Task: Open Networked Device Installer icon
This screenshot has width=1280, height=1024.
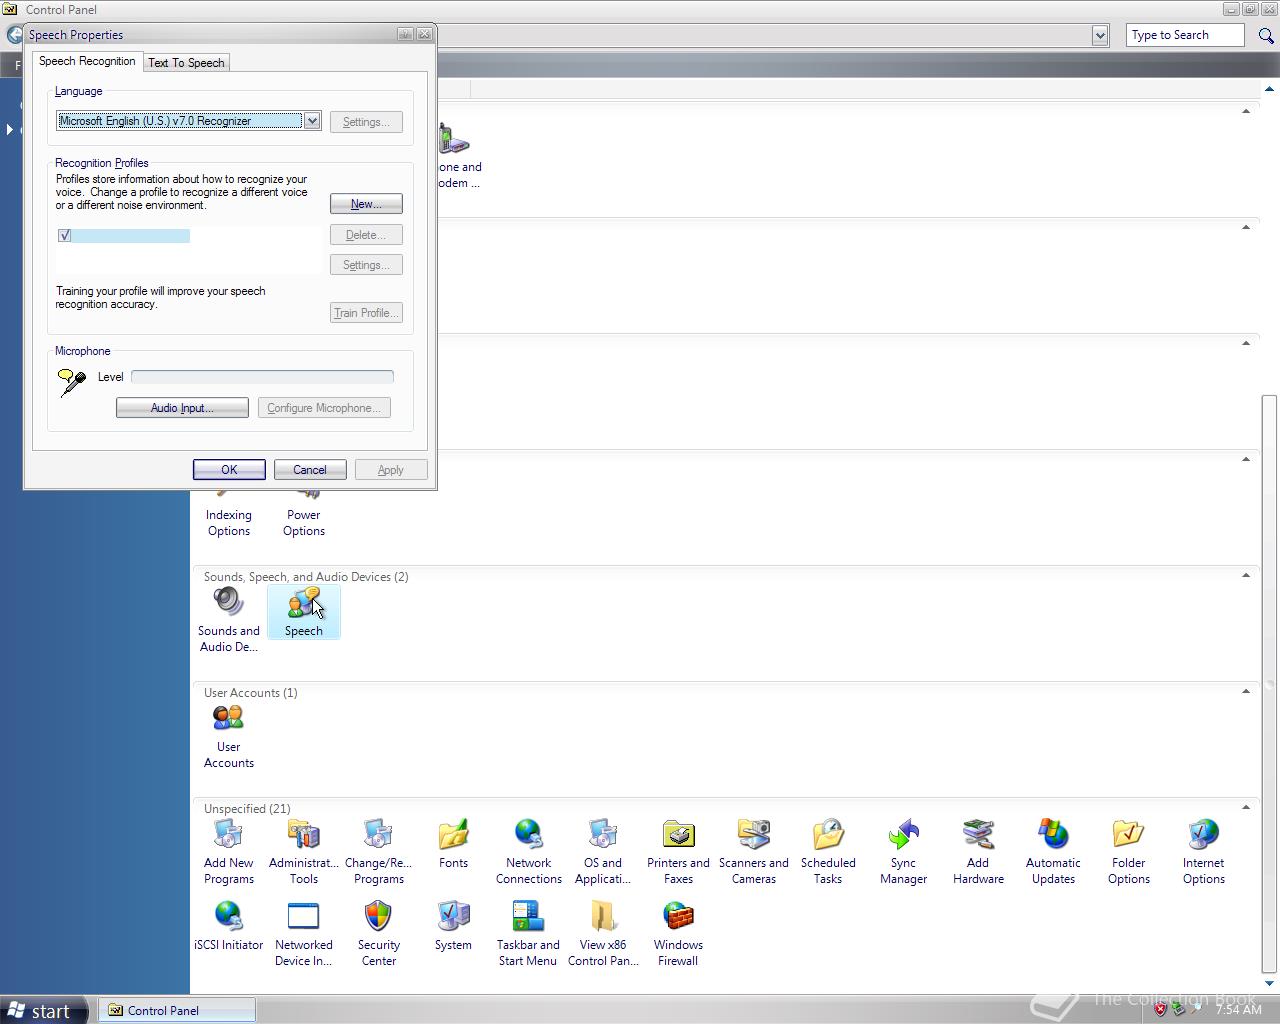Action: pos(303,934)
